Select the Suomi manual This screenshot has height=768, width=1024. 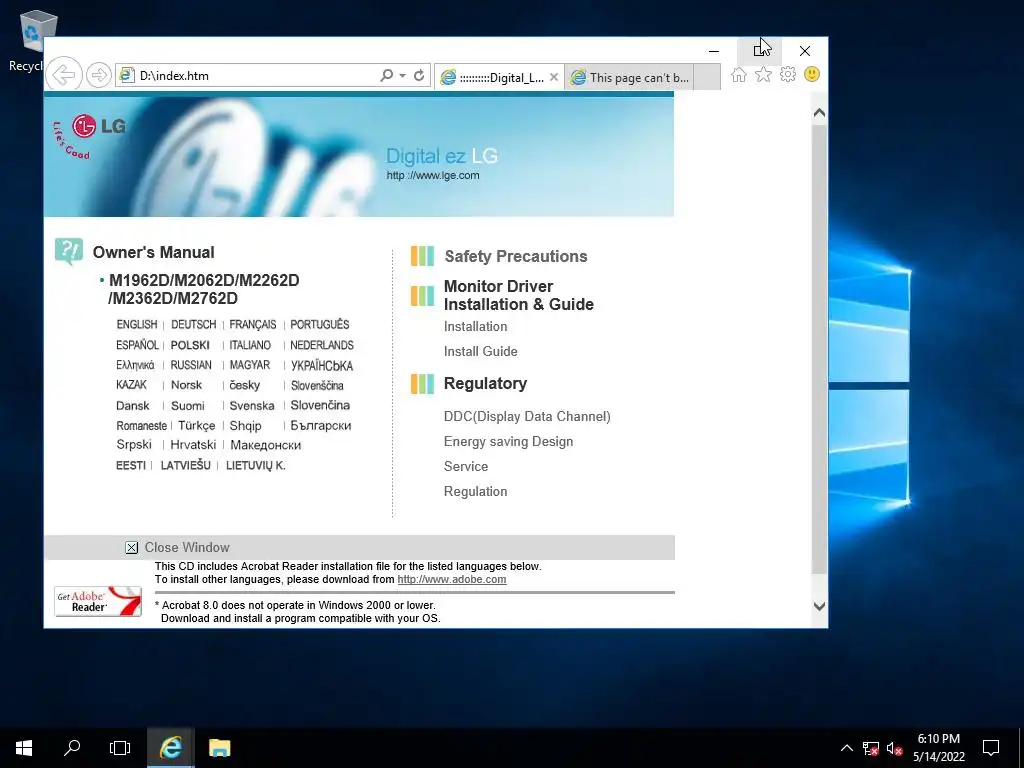pos(187,406)
